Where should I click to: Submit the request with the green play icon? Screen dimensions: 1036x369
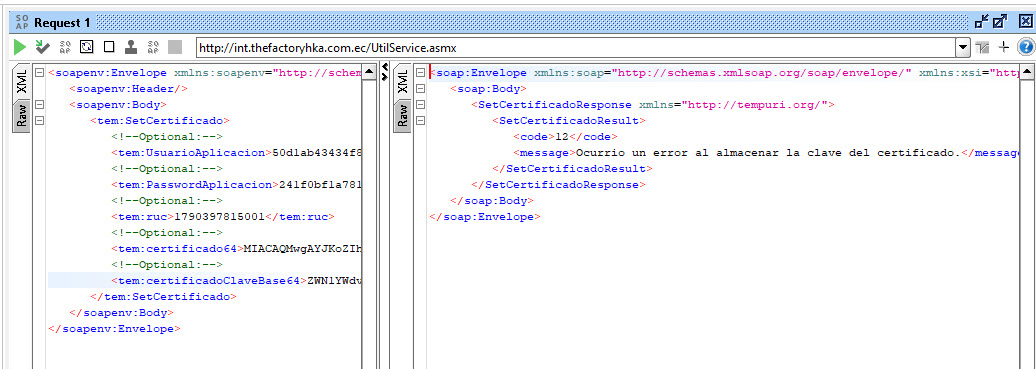(x=20, y=47)
